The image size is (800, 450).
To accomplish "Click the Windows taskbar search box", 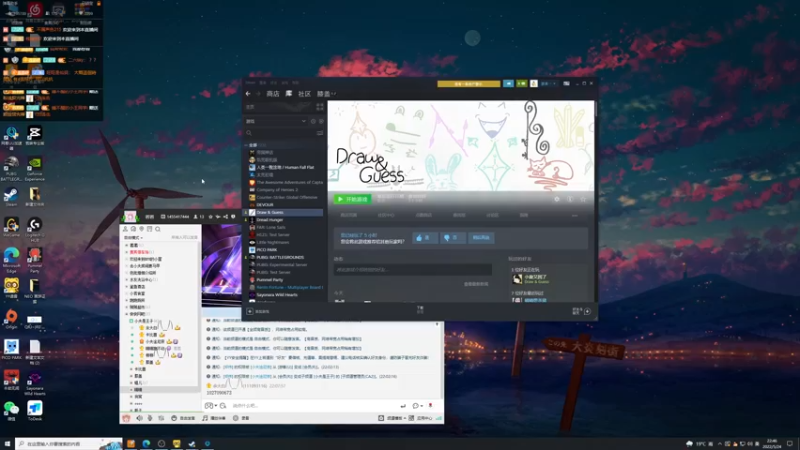I will pyautogui.click(x=69, y=444).
